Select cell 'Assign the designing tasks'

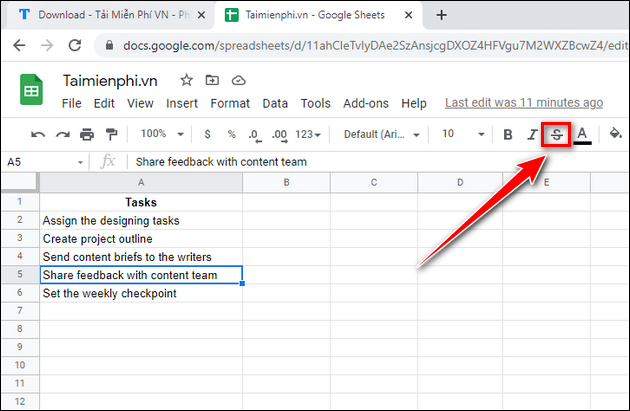(141, 220)
